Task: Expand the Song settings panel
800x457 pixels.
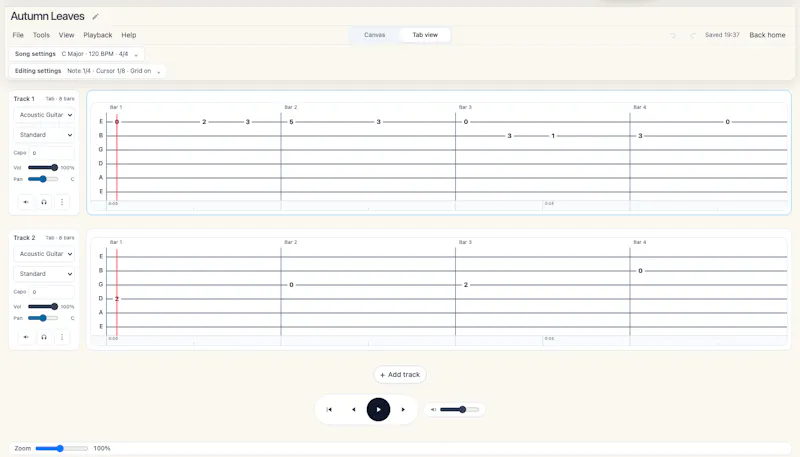Action: [77, 54]
